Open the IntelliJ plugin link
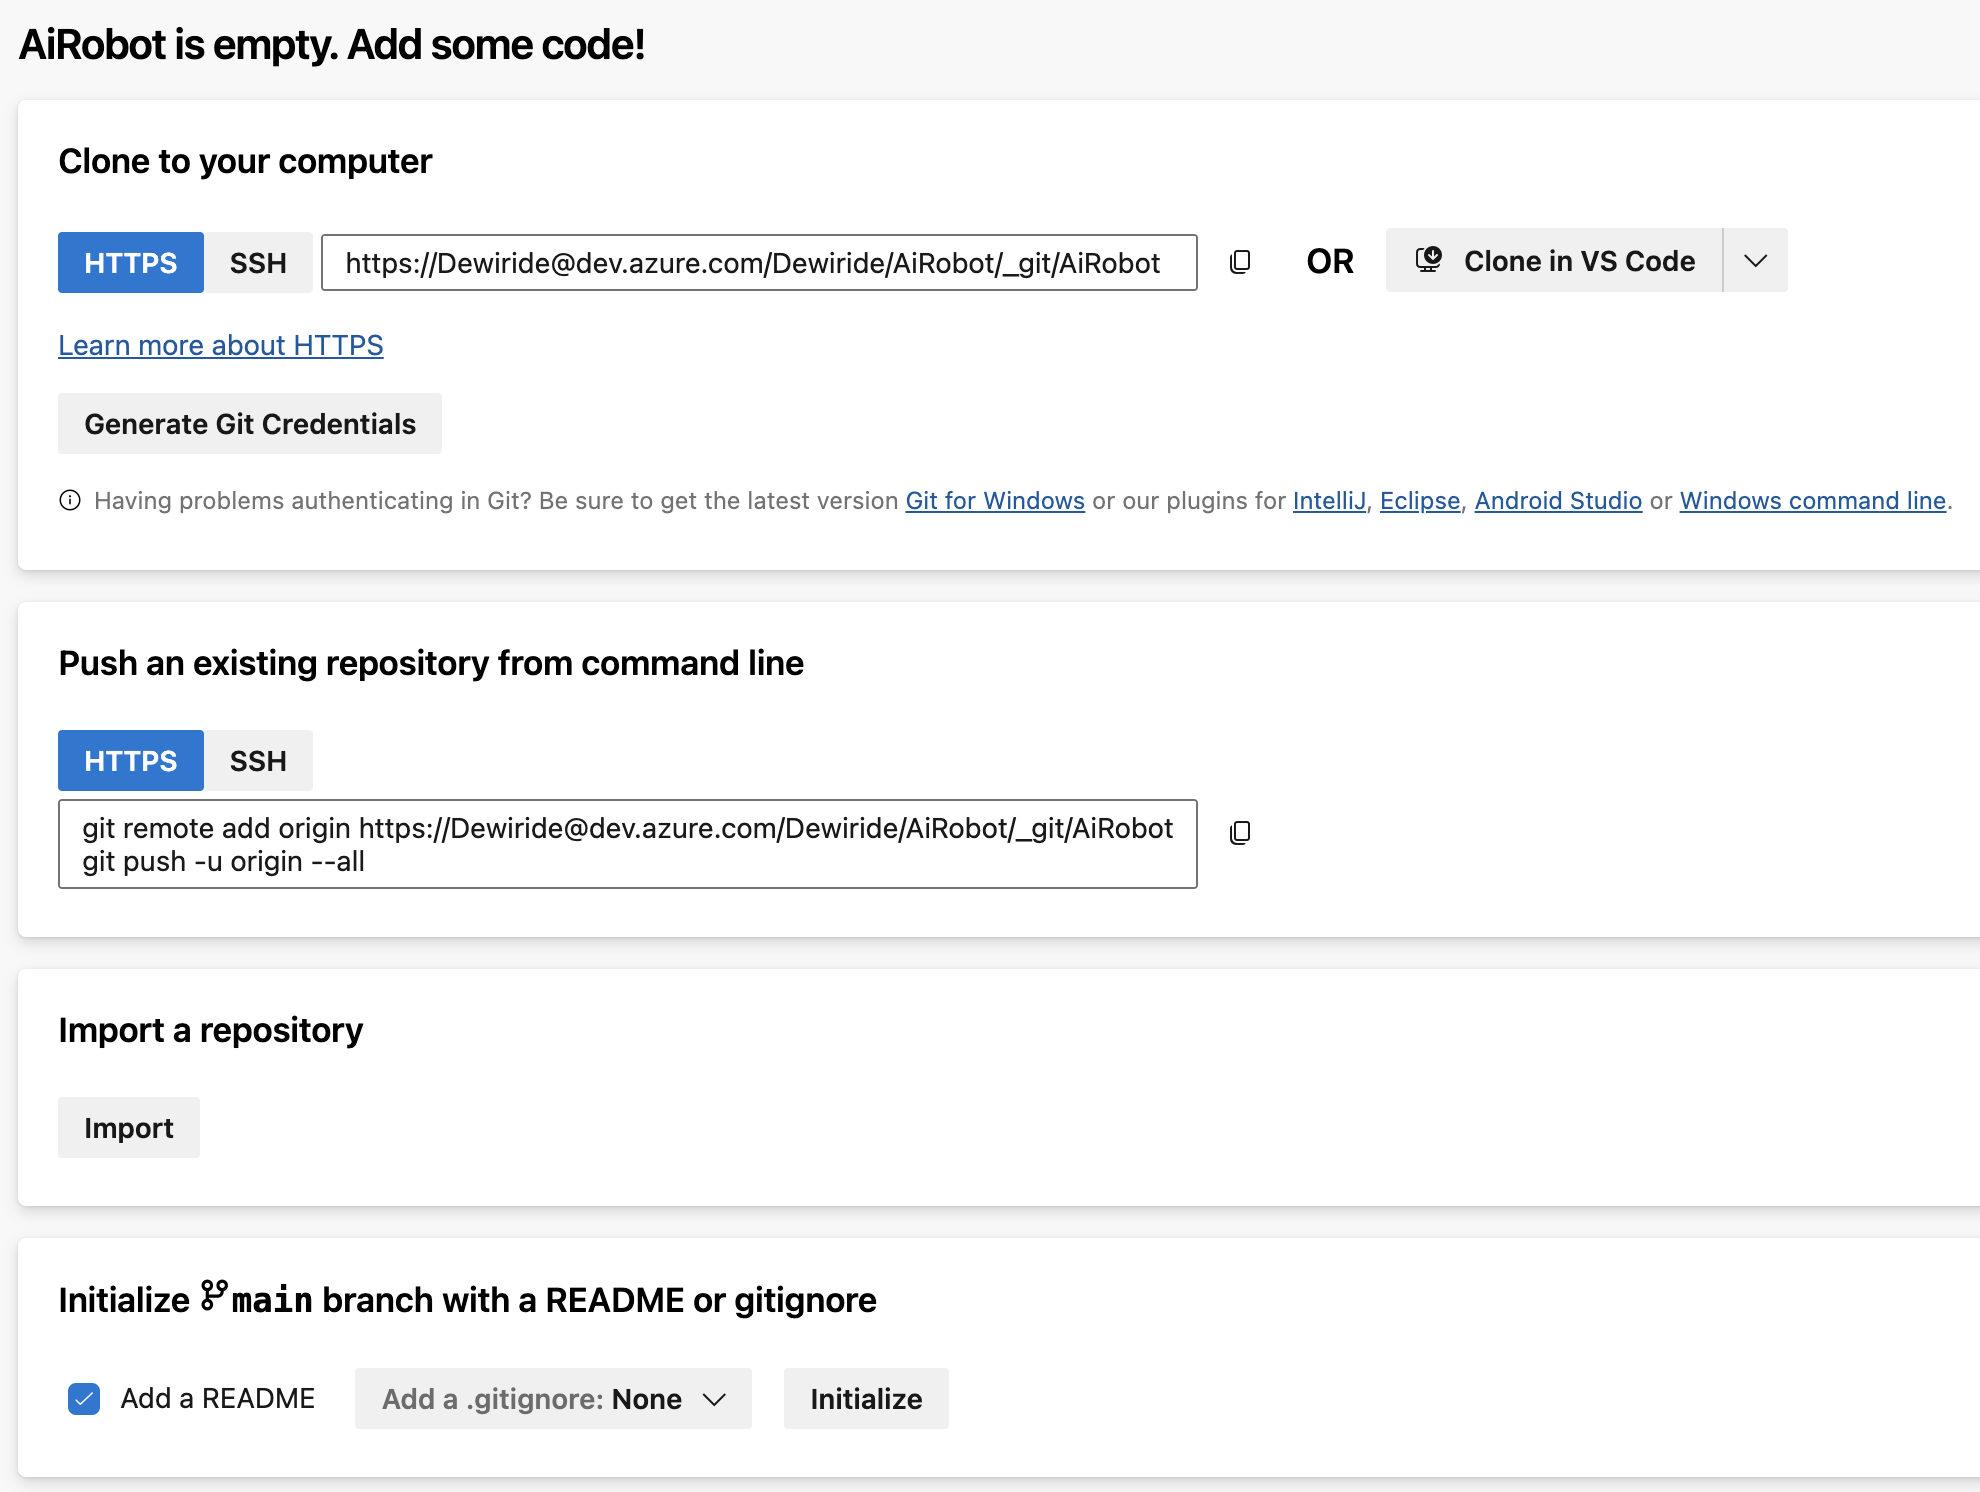 [1327, 500]
